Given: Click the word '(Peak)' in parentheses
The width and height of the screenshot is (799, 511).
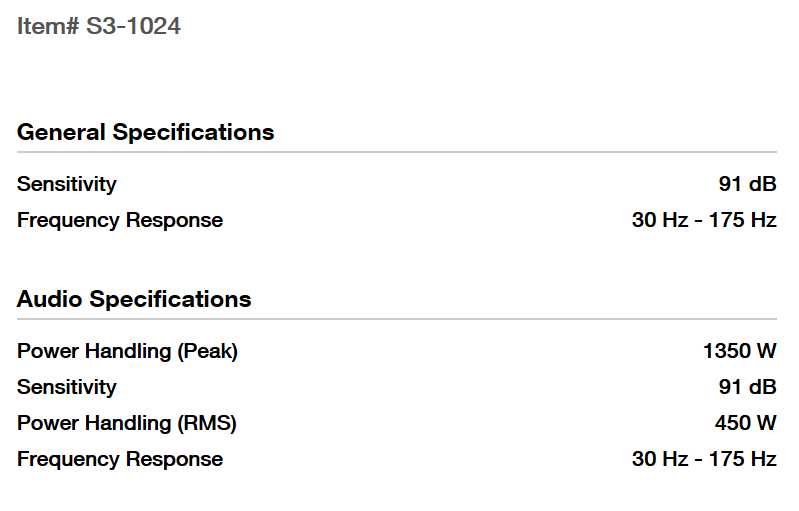Looking at the screenshot, I should tap(207, 351).
